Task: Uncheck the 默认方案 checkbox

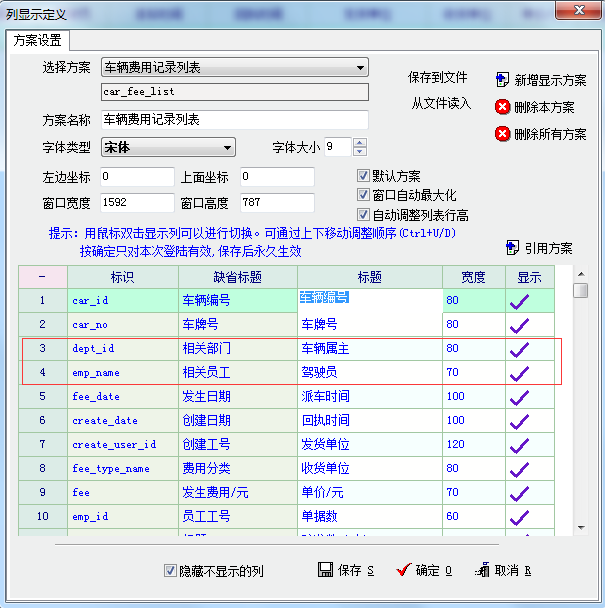Action: [x=364, y=176]
